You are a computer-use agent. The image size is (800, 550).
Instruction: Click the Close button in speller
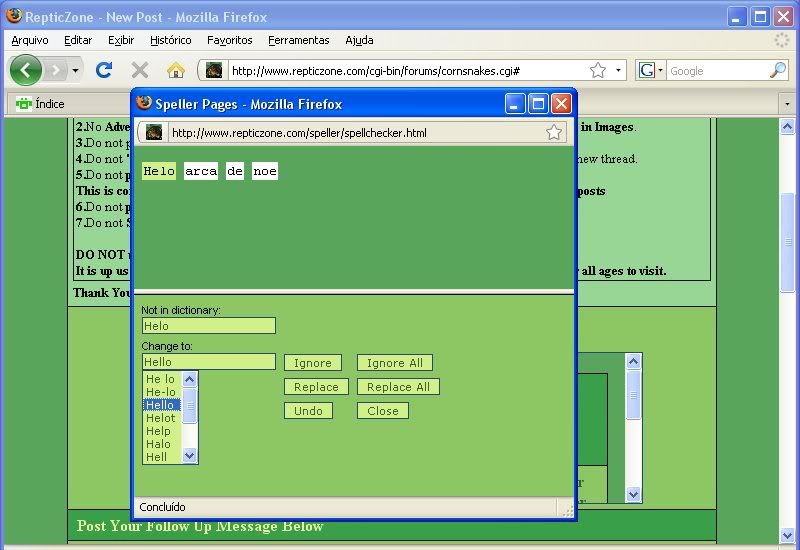coord(383,411)
